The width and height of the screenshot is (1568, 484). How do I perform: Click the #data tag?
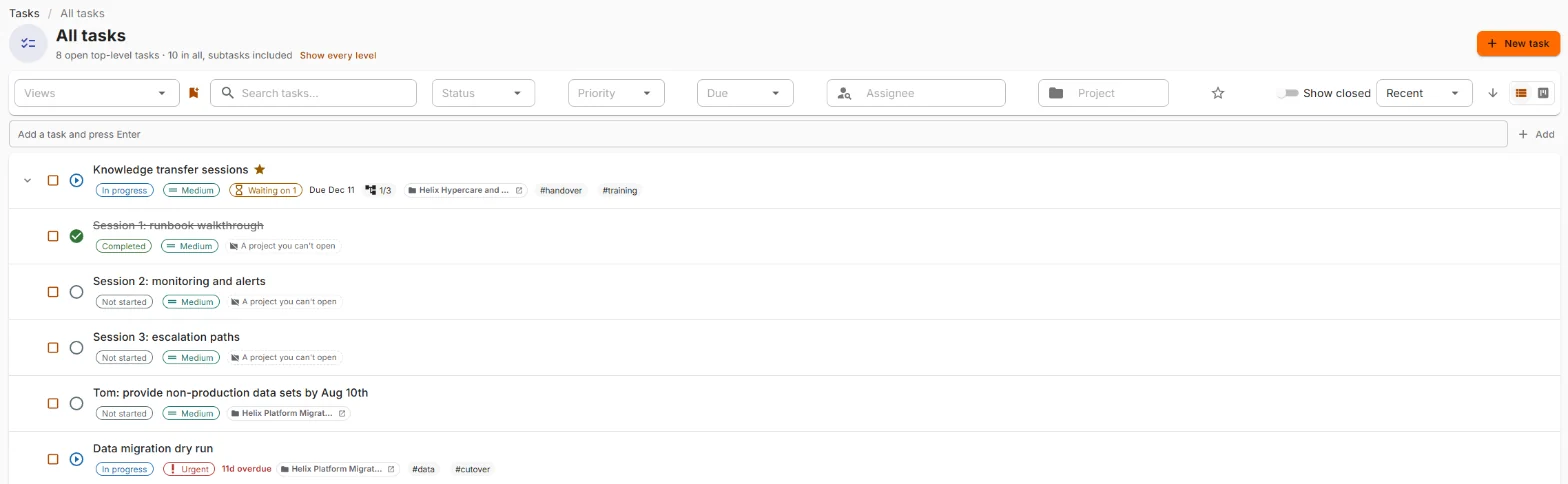(x=424, y=469)
